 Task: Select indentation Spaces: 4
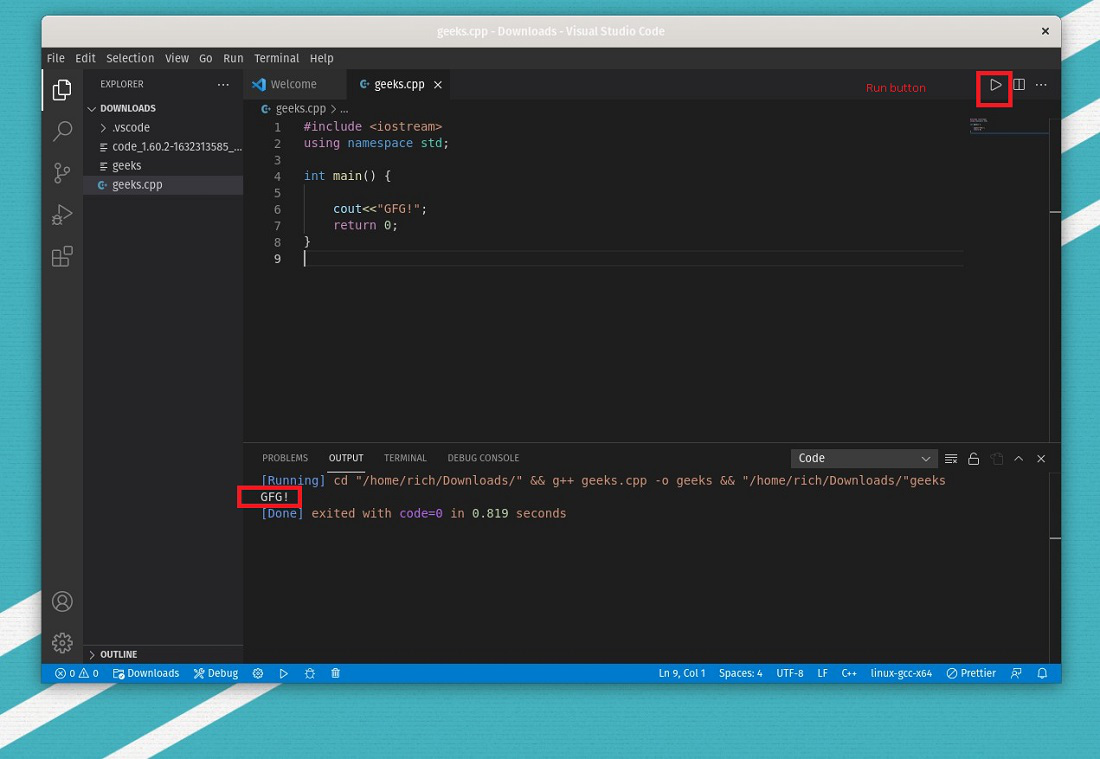coord(740,673)
